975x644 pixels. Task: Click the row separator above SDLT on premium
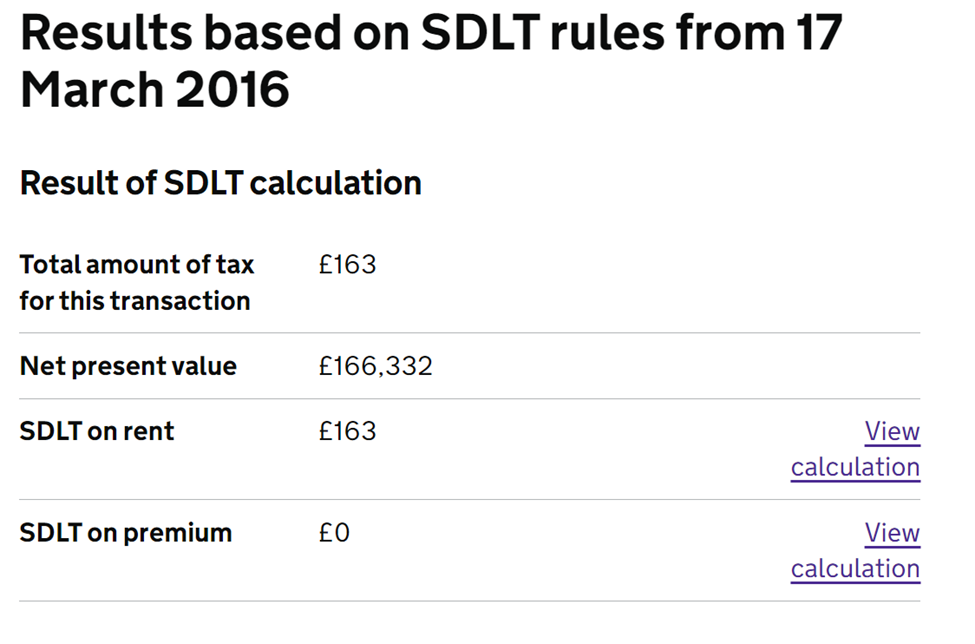470,500
